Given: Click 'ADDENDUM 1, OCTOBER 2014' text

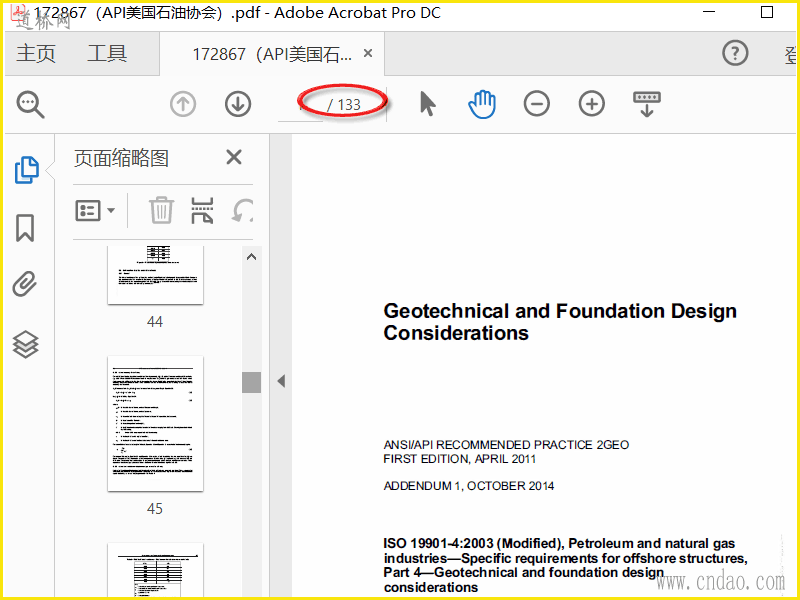Looking at the screenshot, I should (x=468, y=486).
